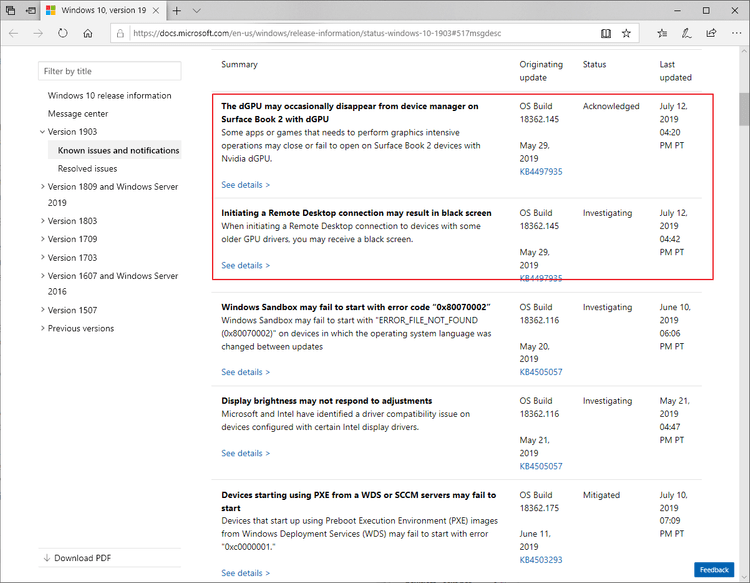Click the Share page icon
Screen dimensions: 750x583
711,33
